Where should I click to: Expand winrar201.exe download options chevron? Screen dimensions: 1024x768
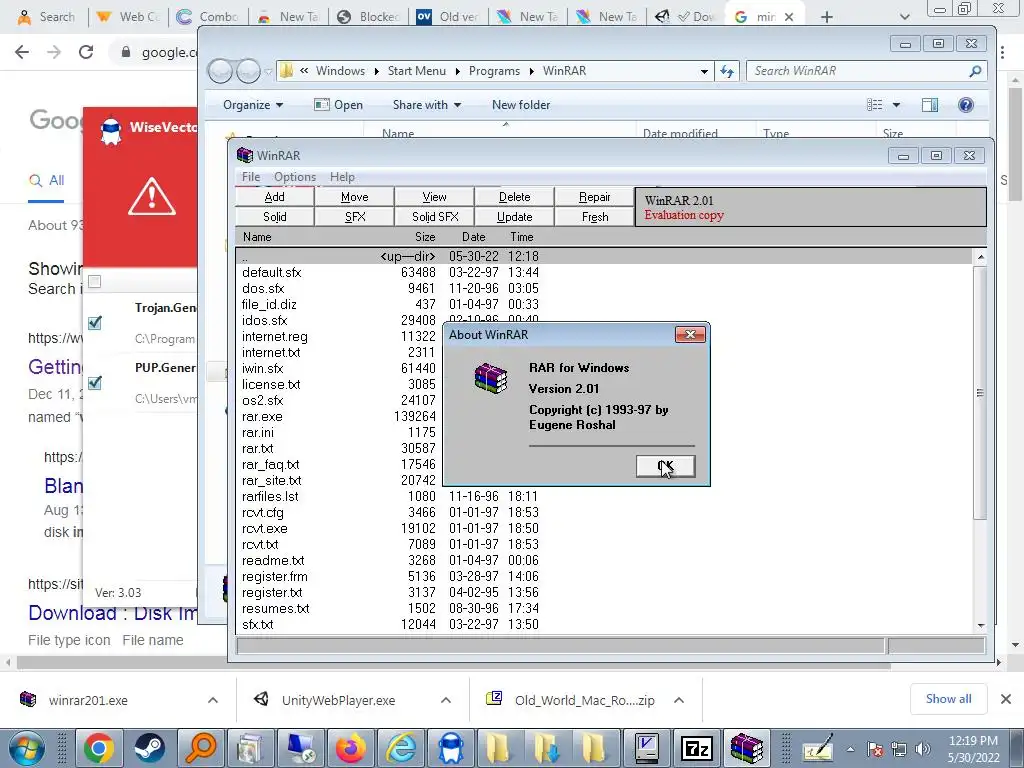point(213,700)
